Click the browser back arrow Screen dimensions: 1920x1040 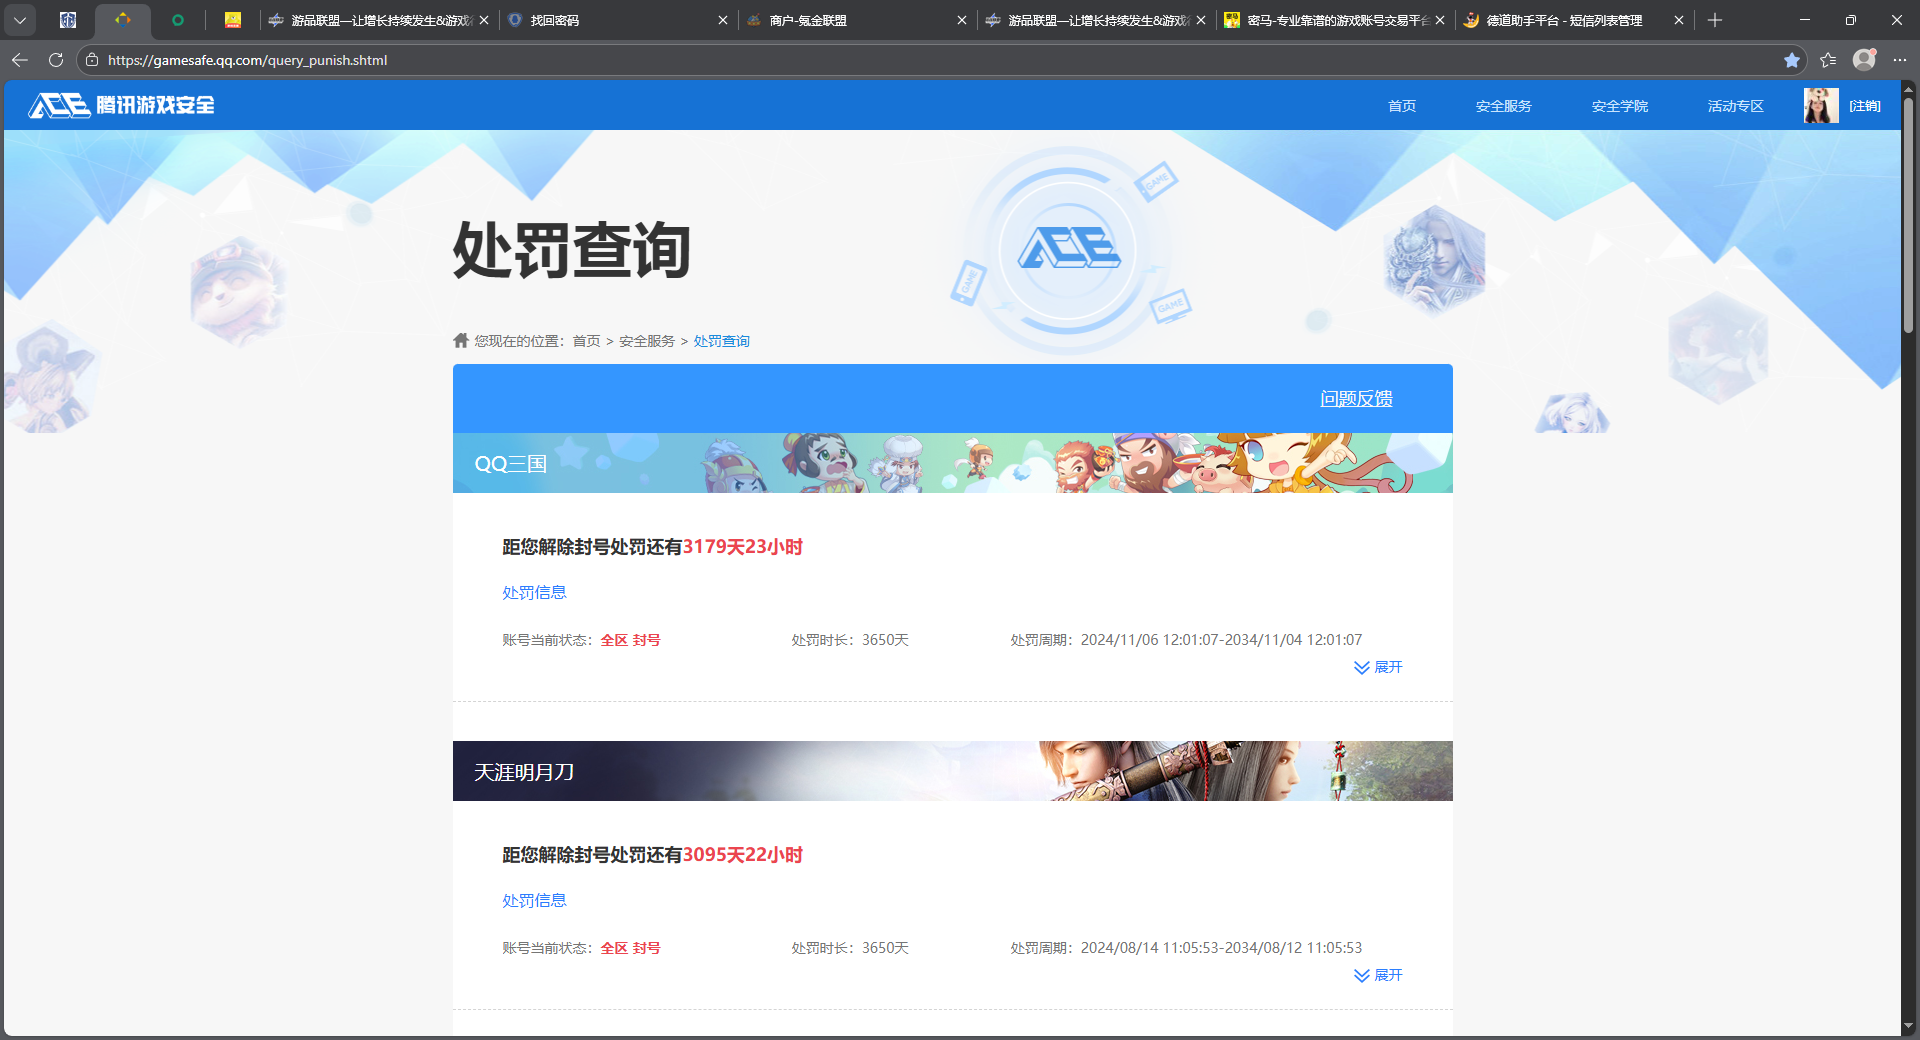[x=19, y=60]
